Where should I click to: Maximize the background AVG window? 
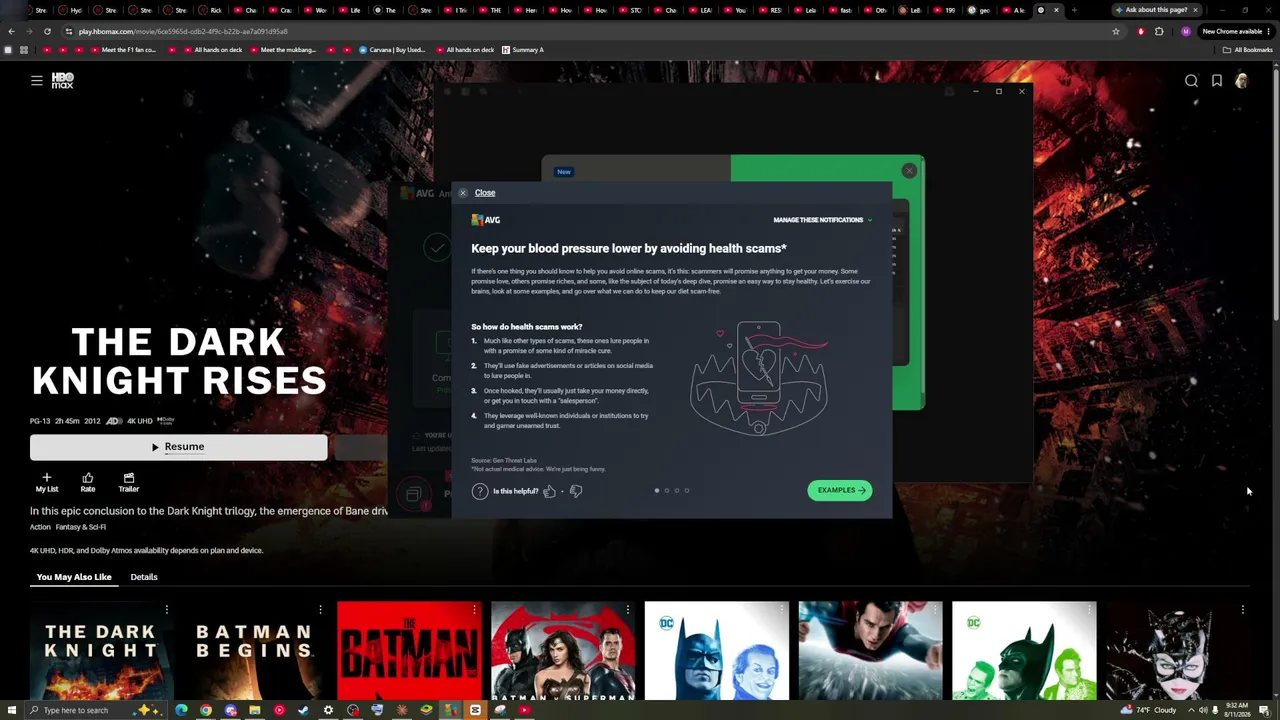tap(998, 91)
